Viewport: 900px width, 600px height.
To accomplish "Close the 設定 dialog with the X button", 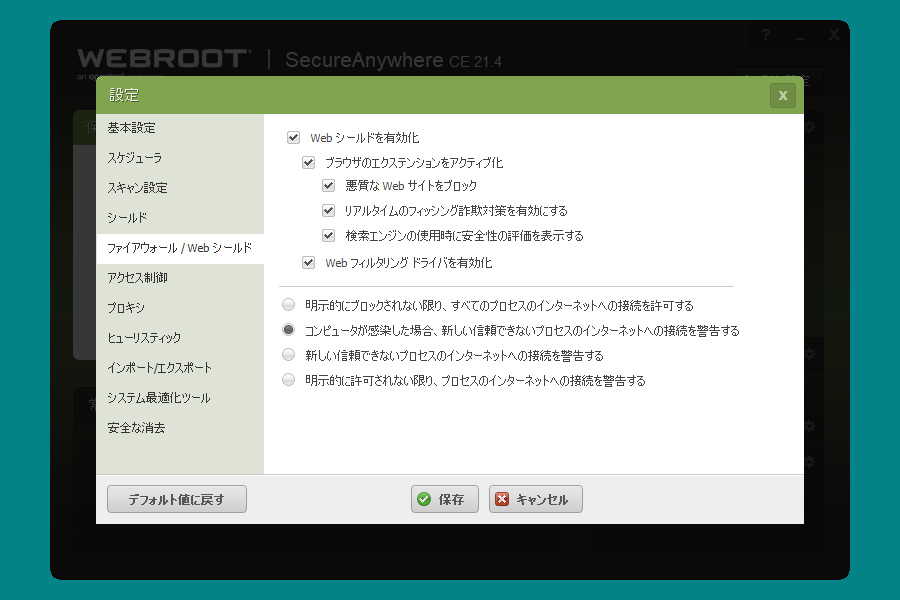I will (x=782, y=95).
